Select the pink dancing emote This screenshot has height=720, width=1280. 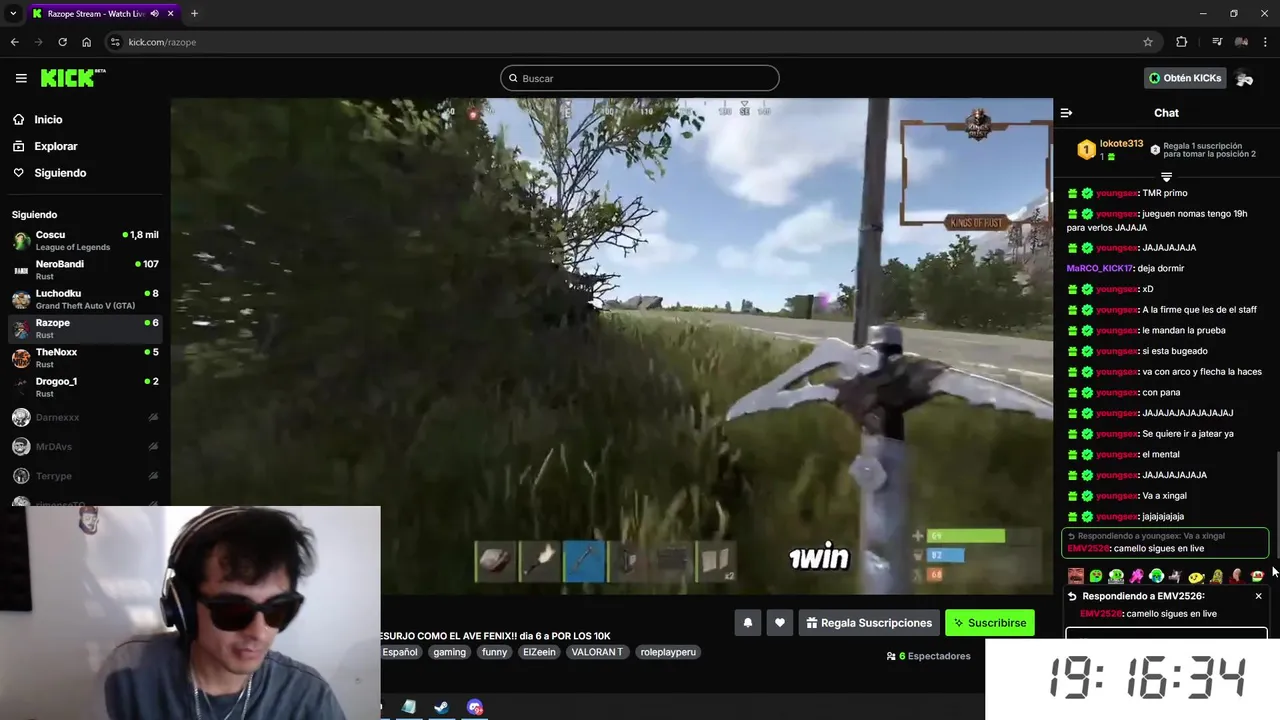point(1136,576)
